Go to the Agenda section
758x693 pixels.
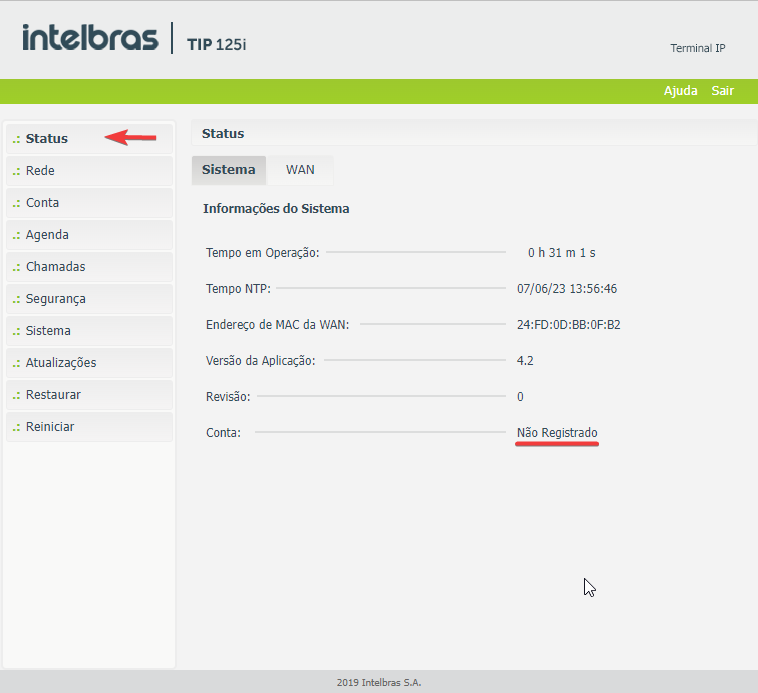(x=47, y=235)
